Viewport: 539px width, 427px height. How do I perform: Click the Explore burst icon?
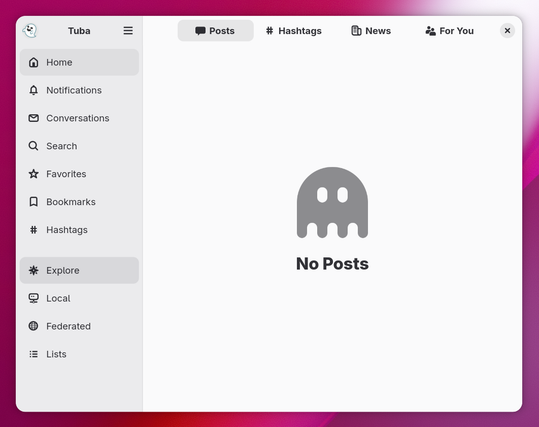click(x=33, y=270)
